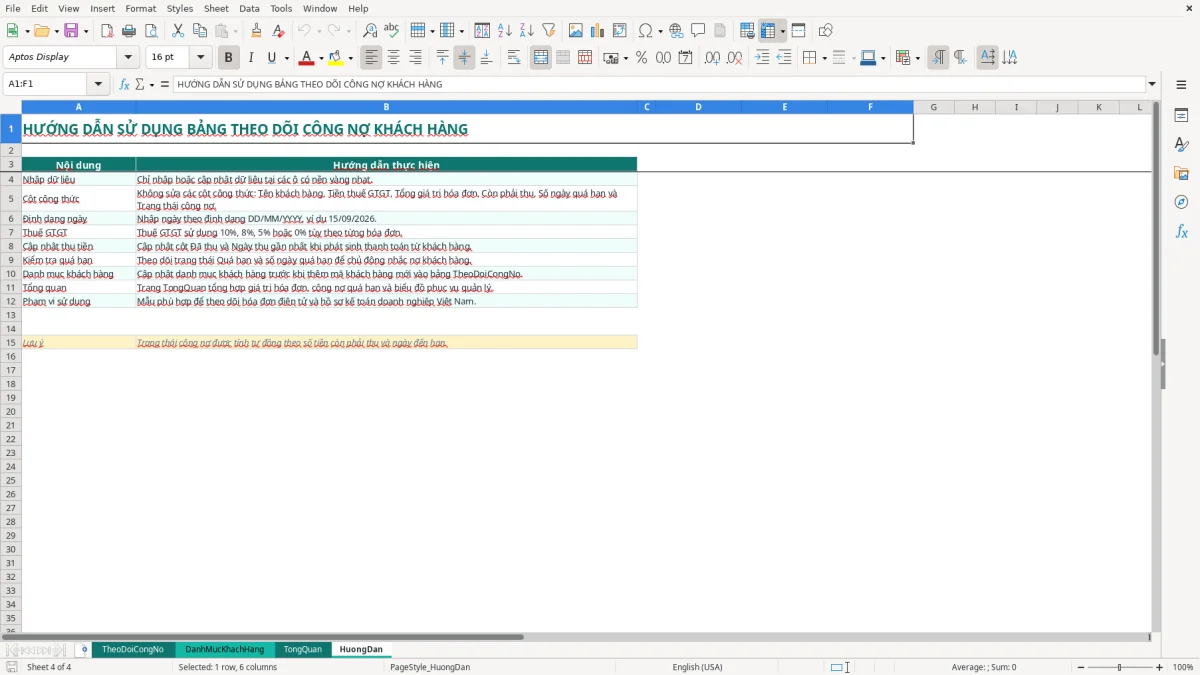Viewport: 1200px width, 675px height.
Task: Add decimal place
Action: pos(712,58)
